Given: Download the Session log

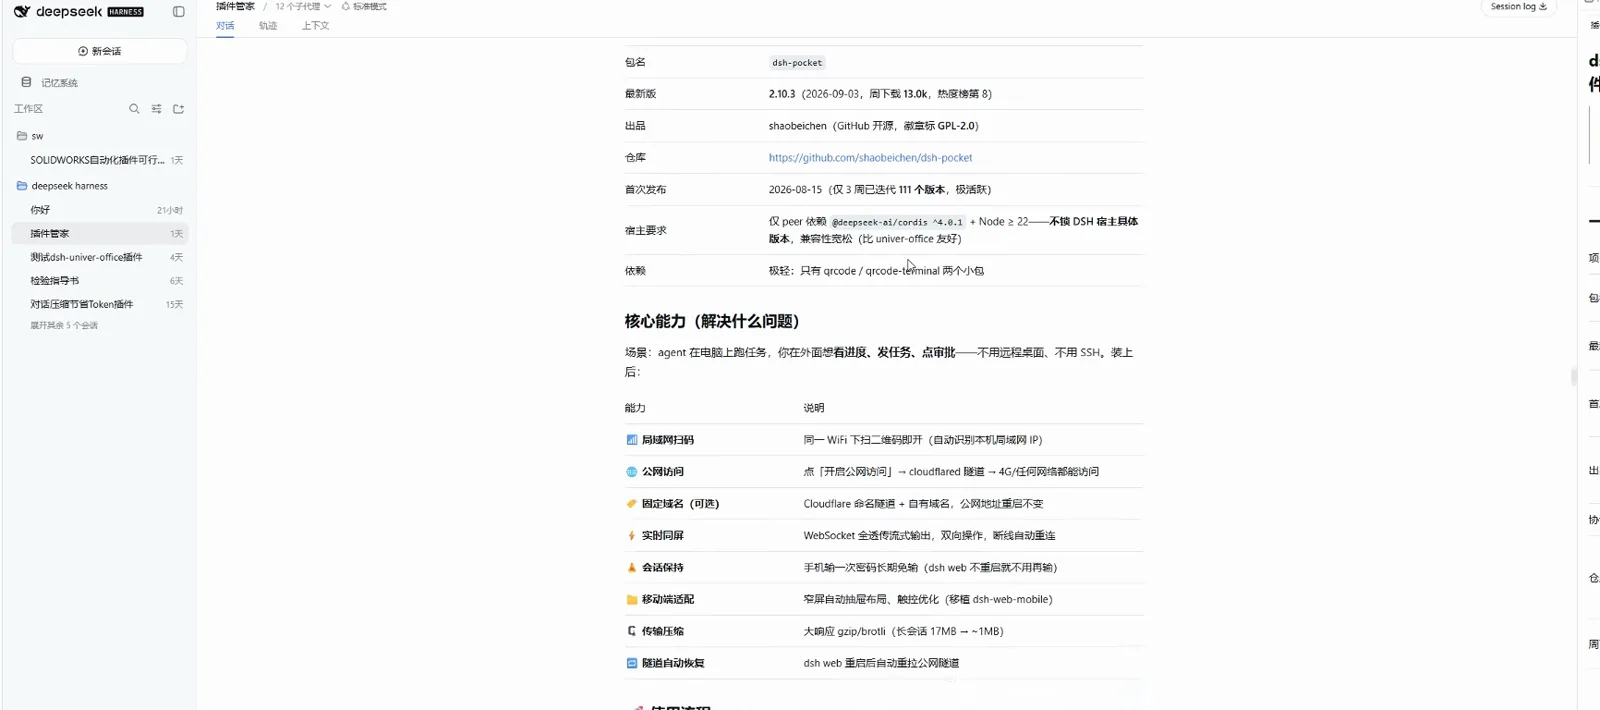Looking at the screenshot, I should click(x=1518, y=7).
